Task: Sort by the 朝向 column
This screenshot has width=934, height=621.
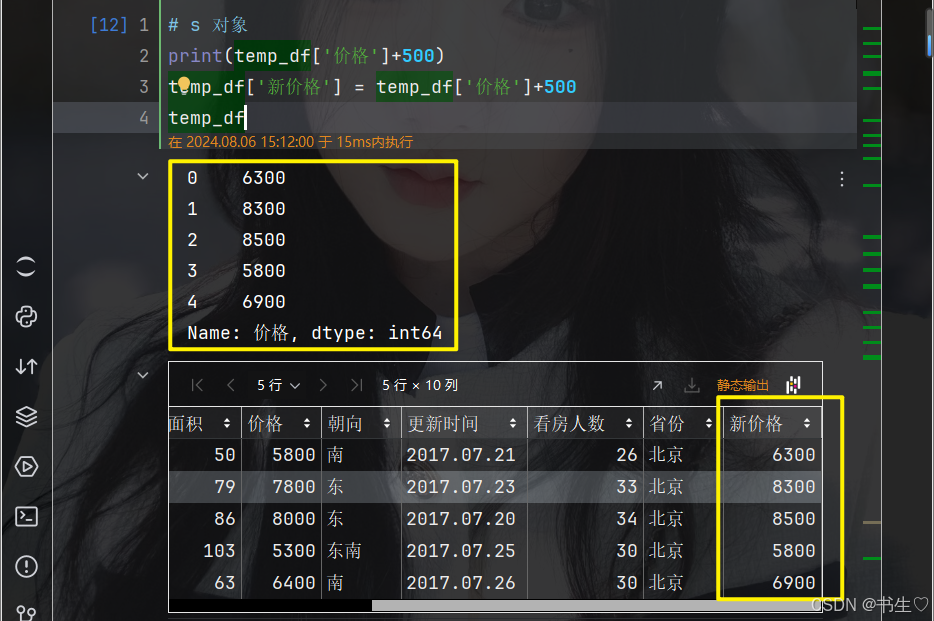Action: [387, 423]
